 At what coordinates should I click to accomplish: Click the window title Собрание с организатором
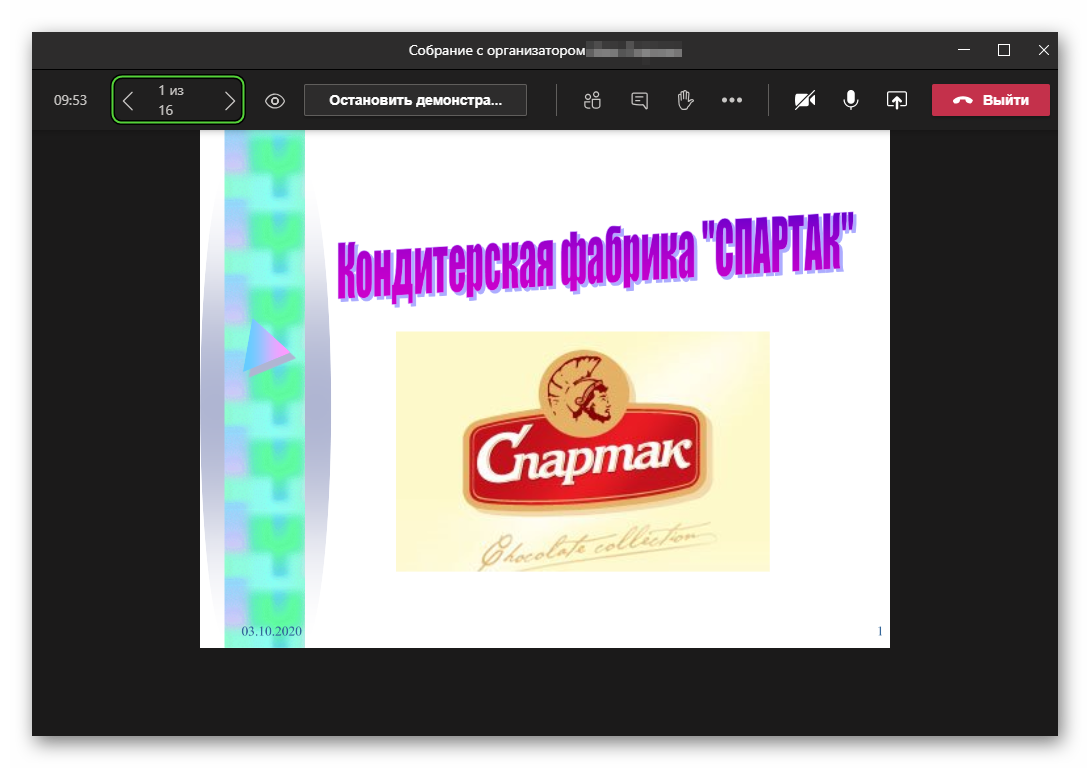[x=496, y=51]
